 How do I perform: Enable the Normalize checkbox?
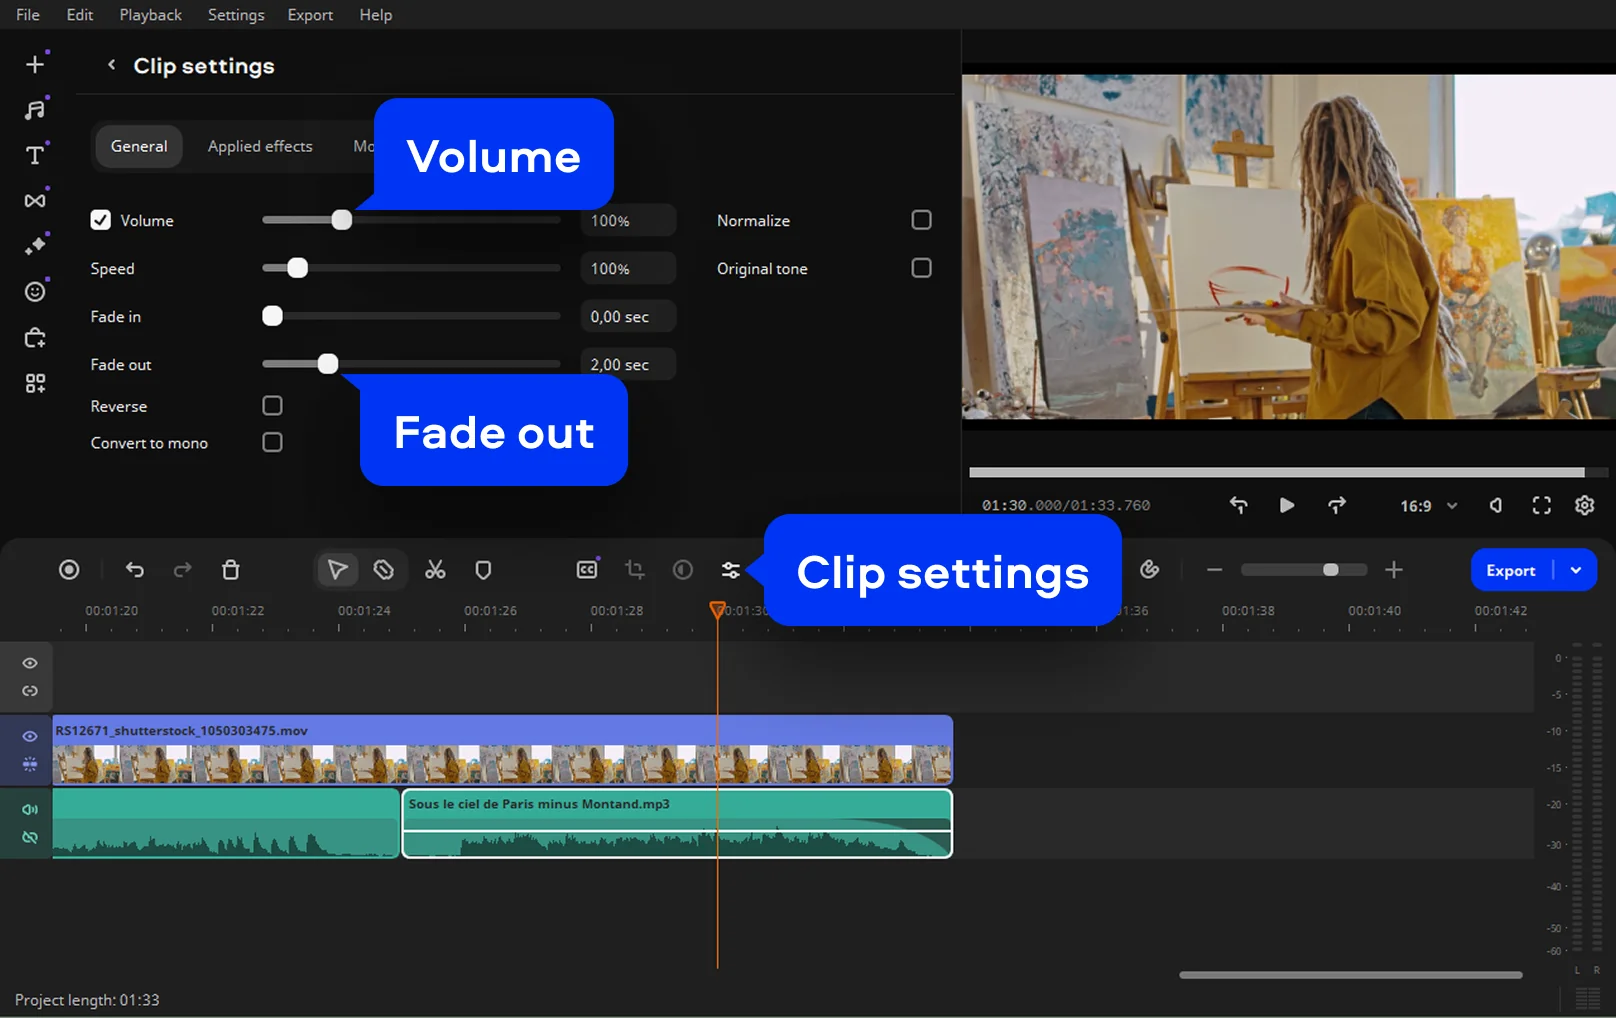[x=921, y=220]
